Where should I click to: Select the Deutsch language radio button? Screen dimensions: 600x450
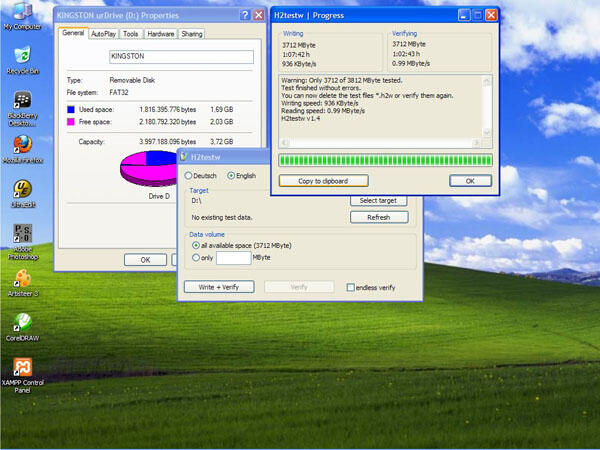pyautogui.click(x=188, y=176)
